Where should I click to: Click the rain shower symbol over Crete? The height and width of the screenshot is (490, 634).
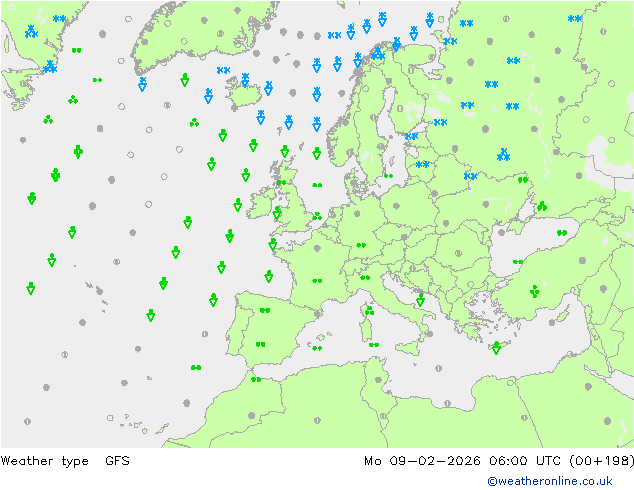click(497, 347)
